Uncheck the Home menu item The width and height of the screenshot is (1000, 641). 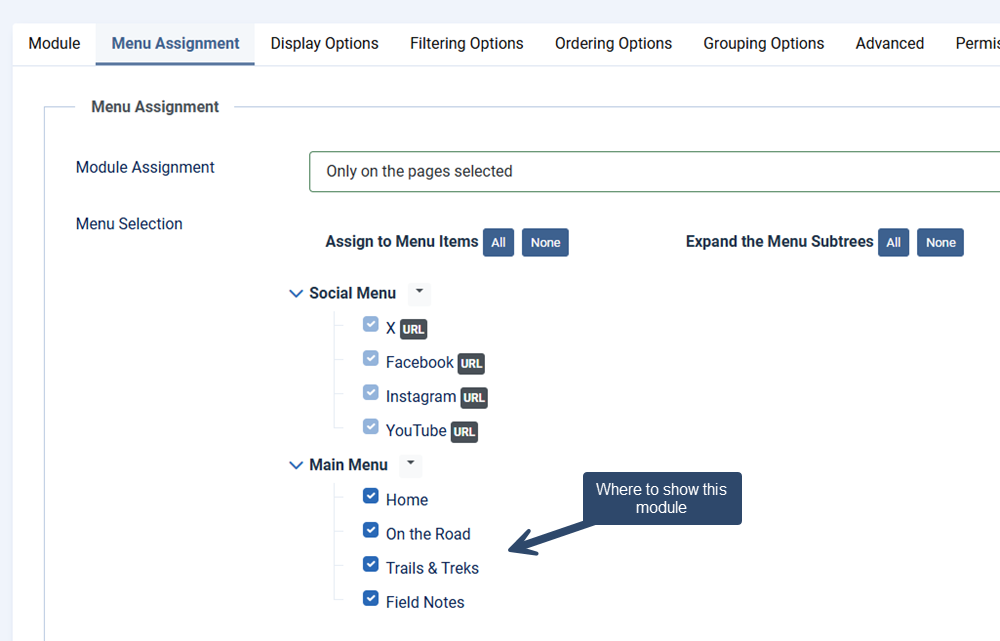(371, 496)
